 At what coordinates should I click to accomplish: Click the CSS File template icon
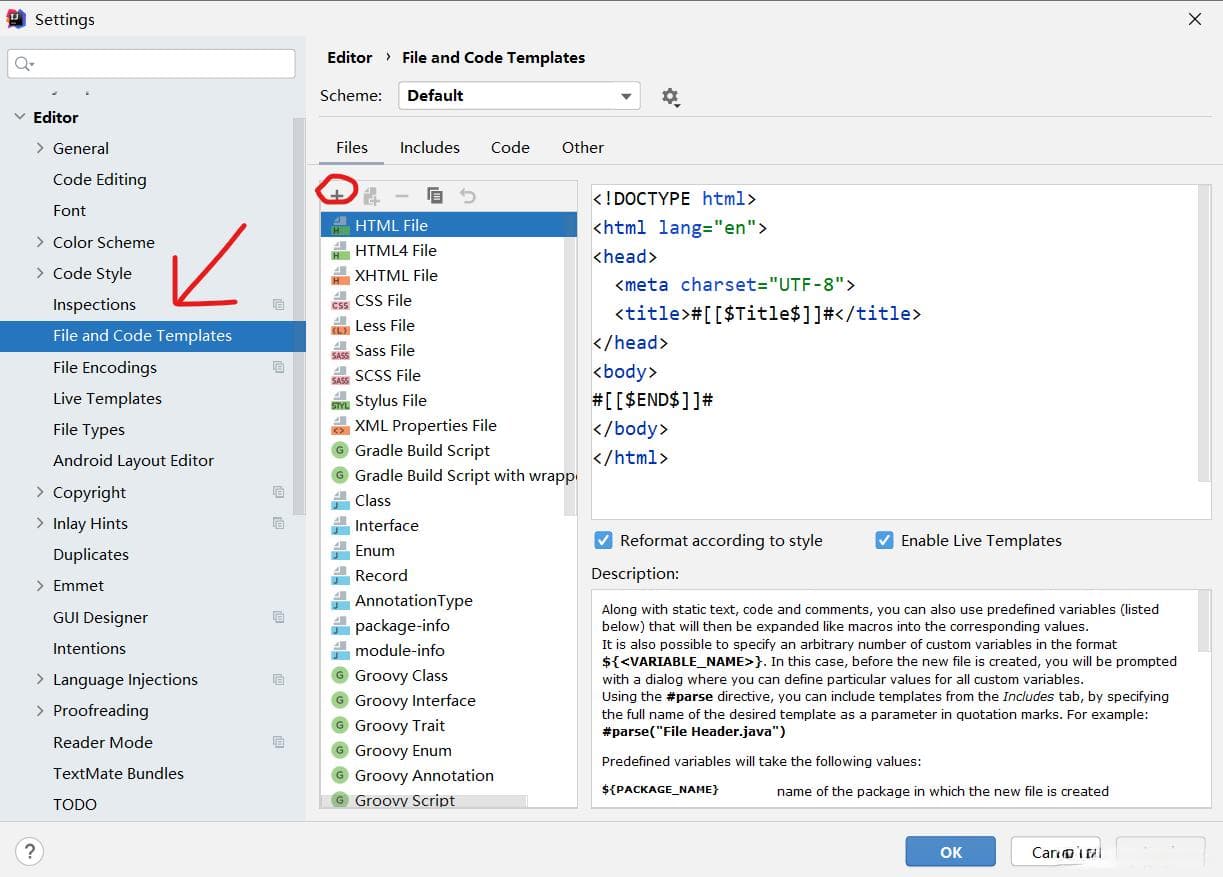pyautogui.click(x=340, y=300)
